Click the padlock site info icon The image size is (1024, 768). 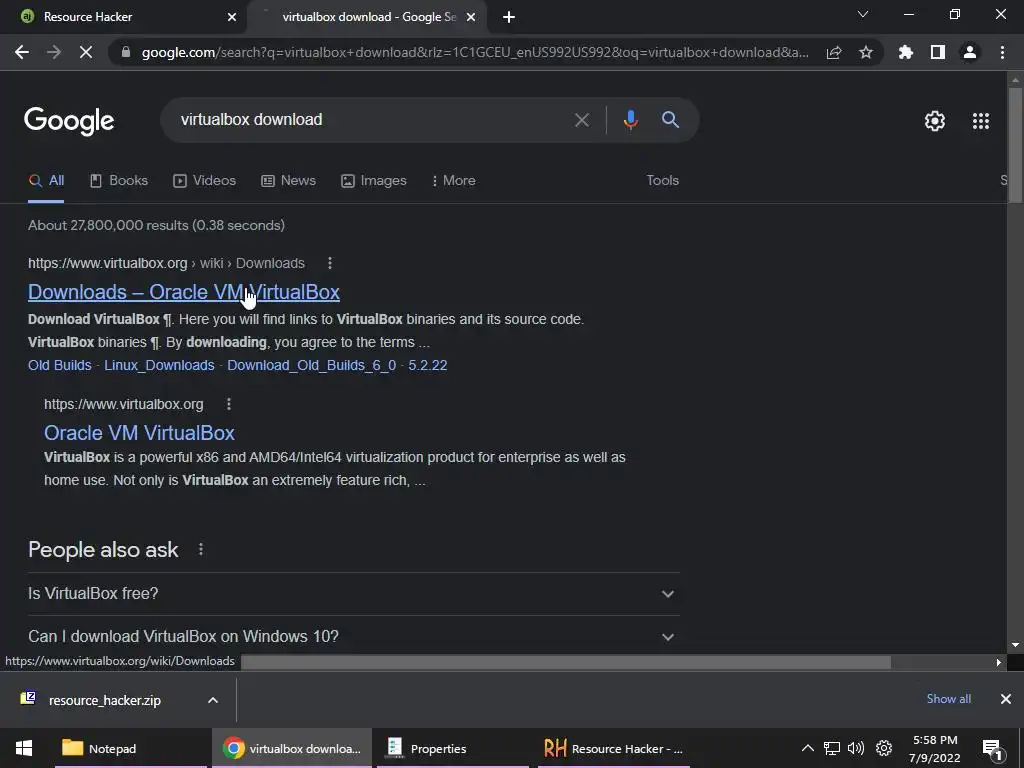click(125, 52)
